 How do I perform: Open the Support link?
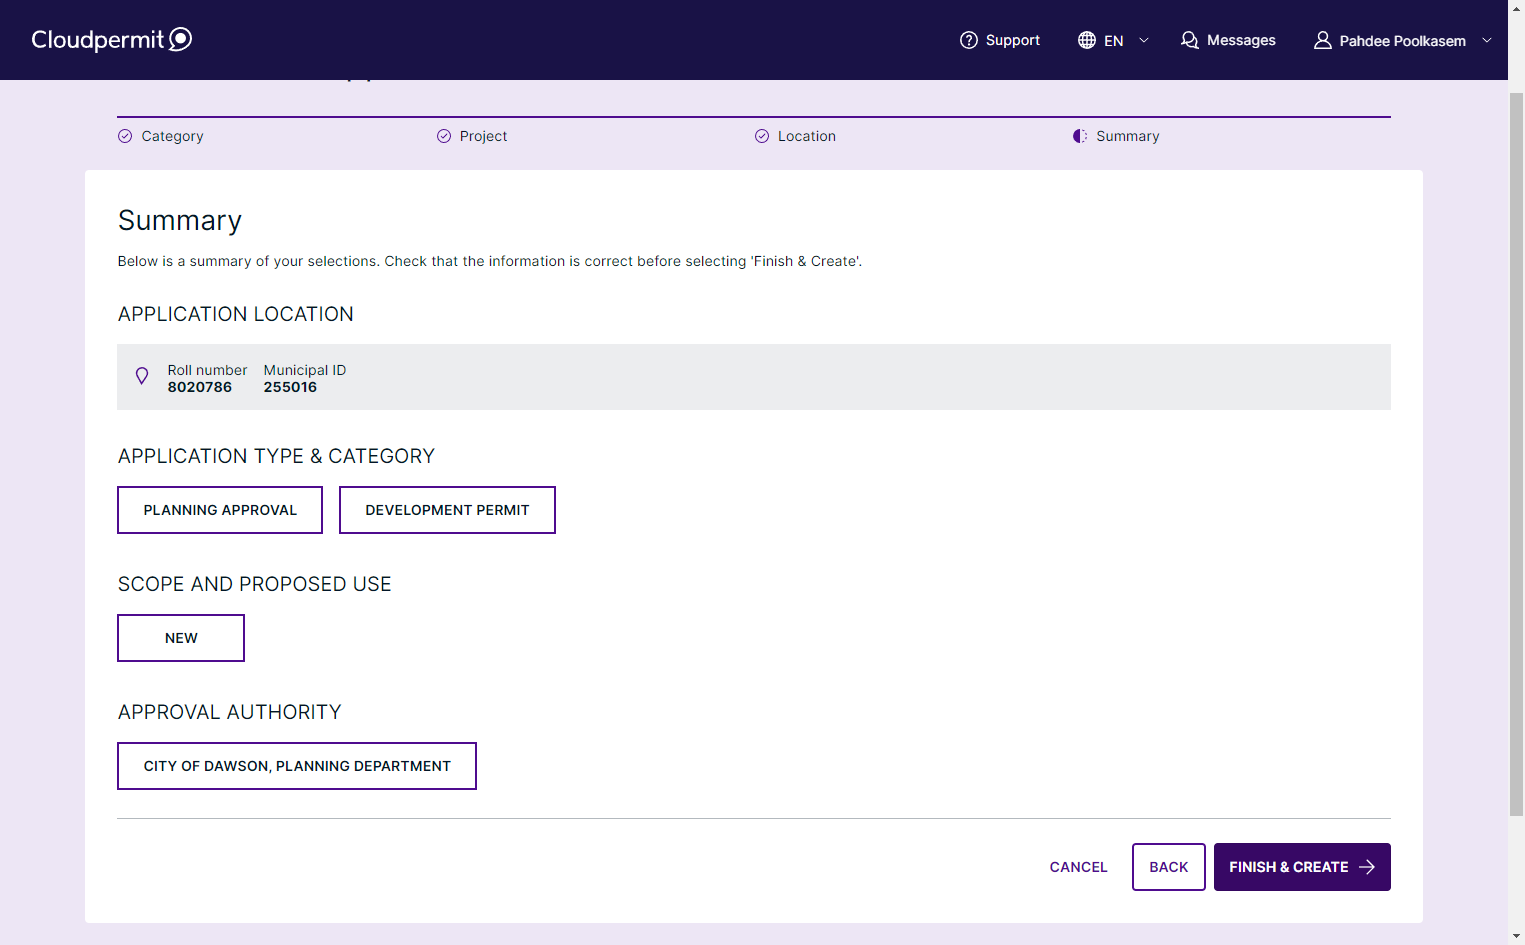point(1000,40)
